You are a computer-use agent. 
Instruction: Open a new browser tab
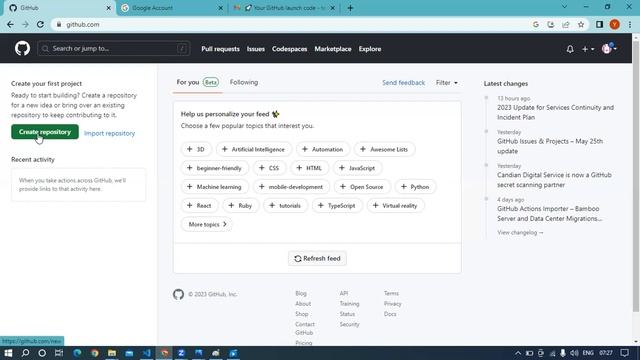(x=350, y=8)
